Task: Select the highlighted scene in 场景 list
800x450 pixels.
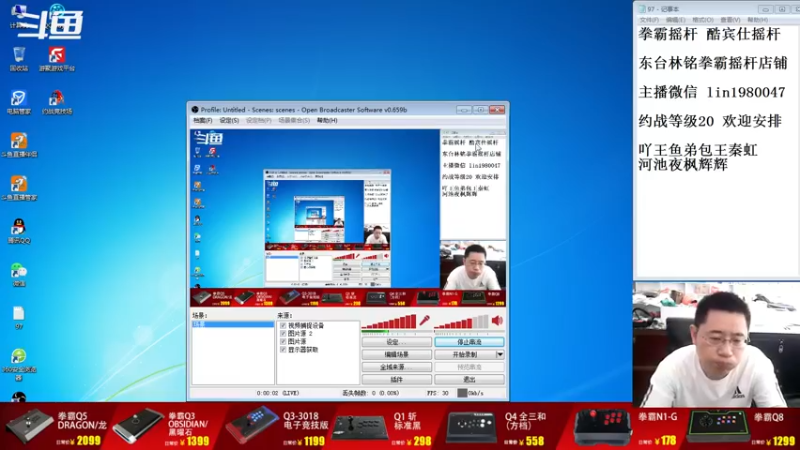Action: point(233,324)
